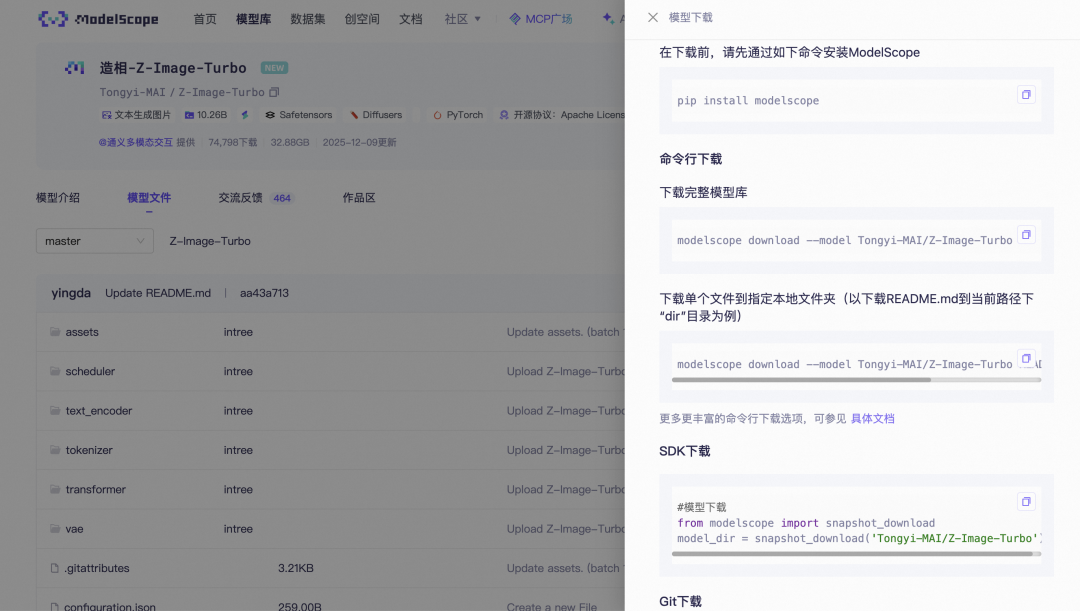1080x611 pixels.
Task: Switch to the 模型介绍 tab
Action: coord(58,198)
